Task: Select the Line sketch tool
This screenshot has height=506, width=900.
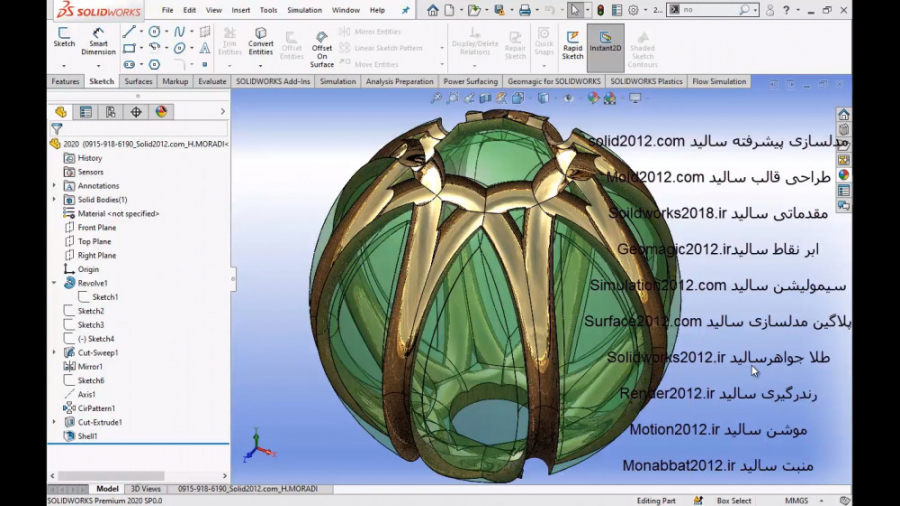Action: pyautogui.click(x=129, y=32)
